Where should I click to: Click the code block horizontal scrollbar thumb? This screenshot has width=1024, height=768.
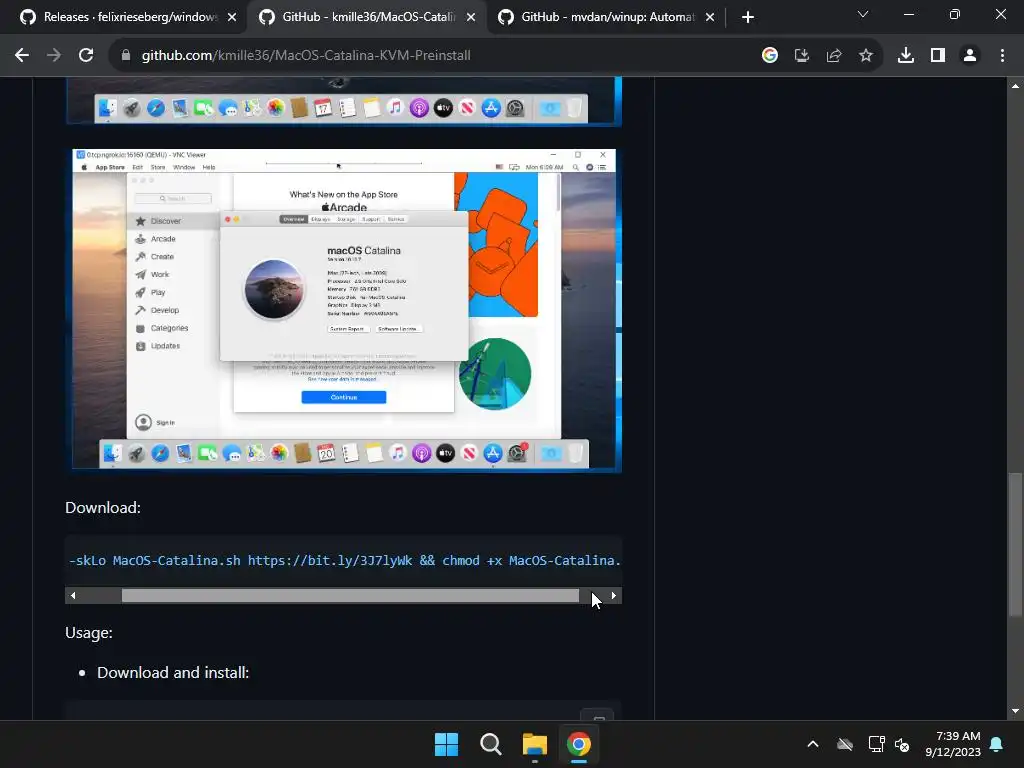point(350,596)
